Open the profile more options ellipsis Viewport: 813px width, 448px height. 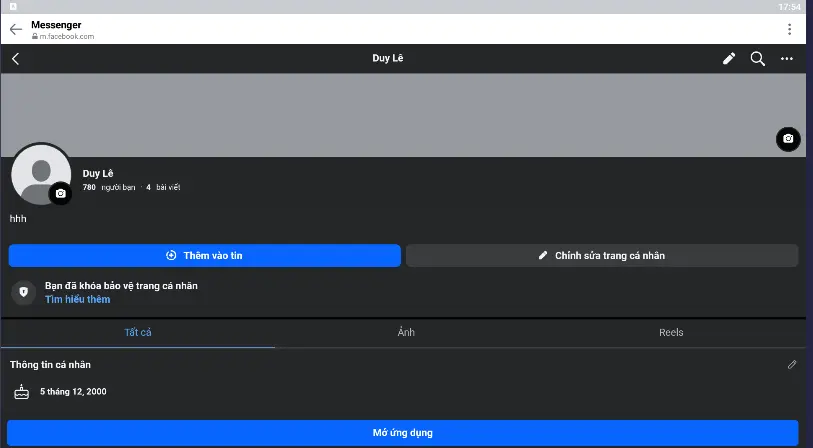coord(787,59)
